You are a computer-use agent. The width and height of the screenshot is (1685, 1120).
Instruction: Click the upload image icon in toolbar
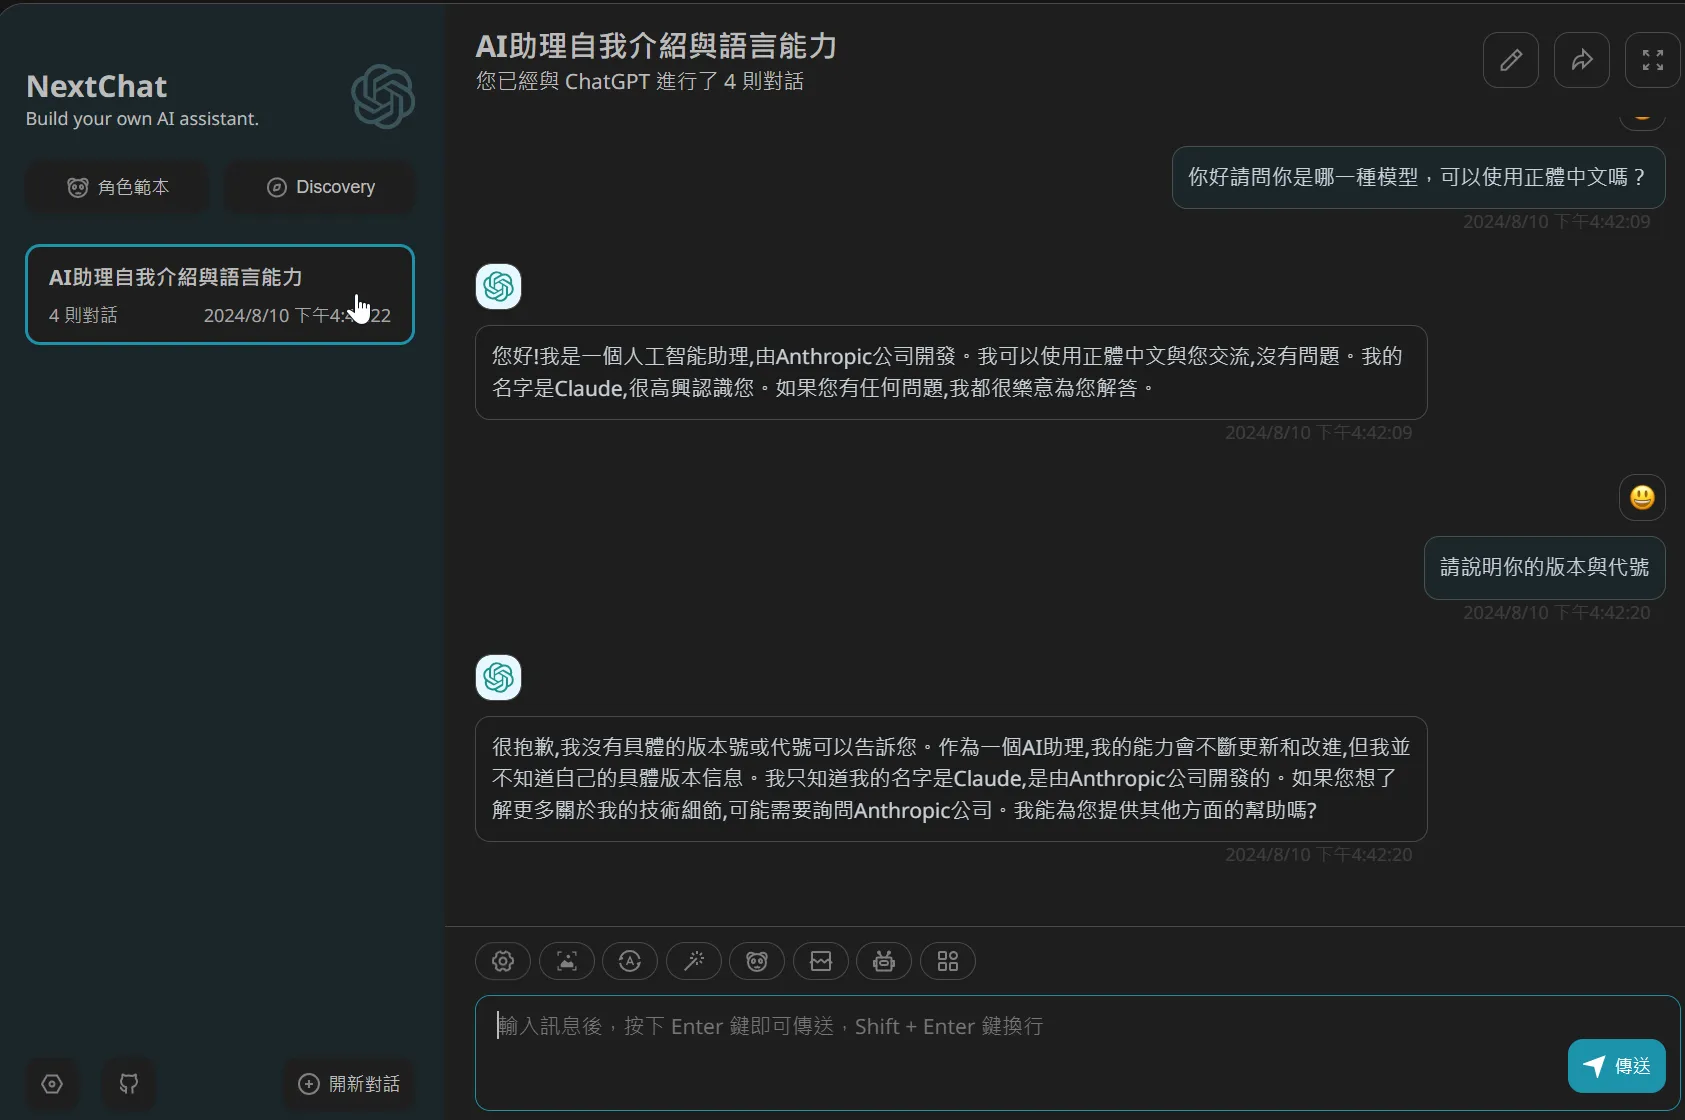(567, 961)
